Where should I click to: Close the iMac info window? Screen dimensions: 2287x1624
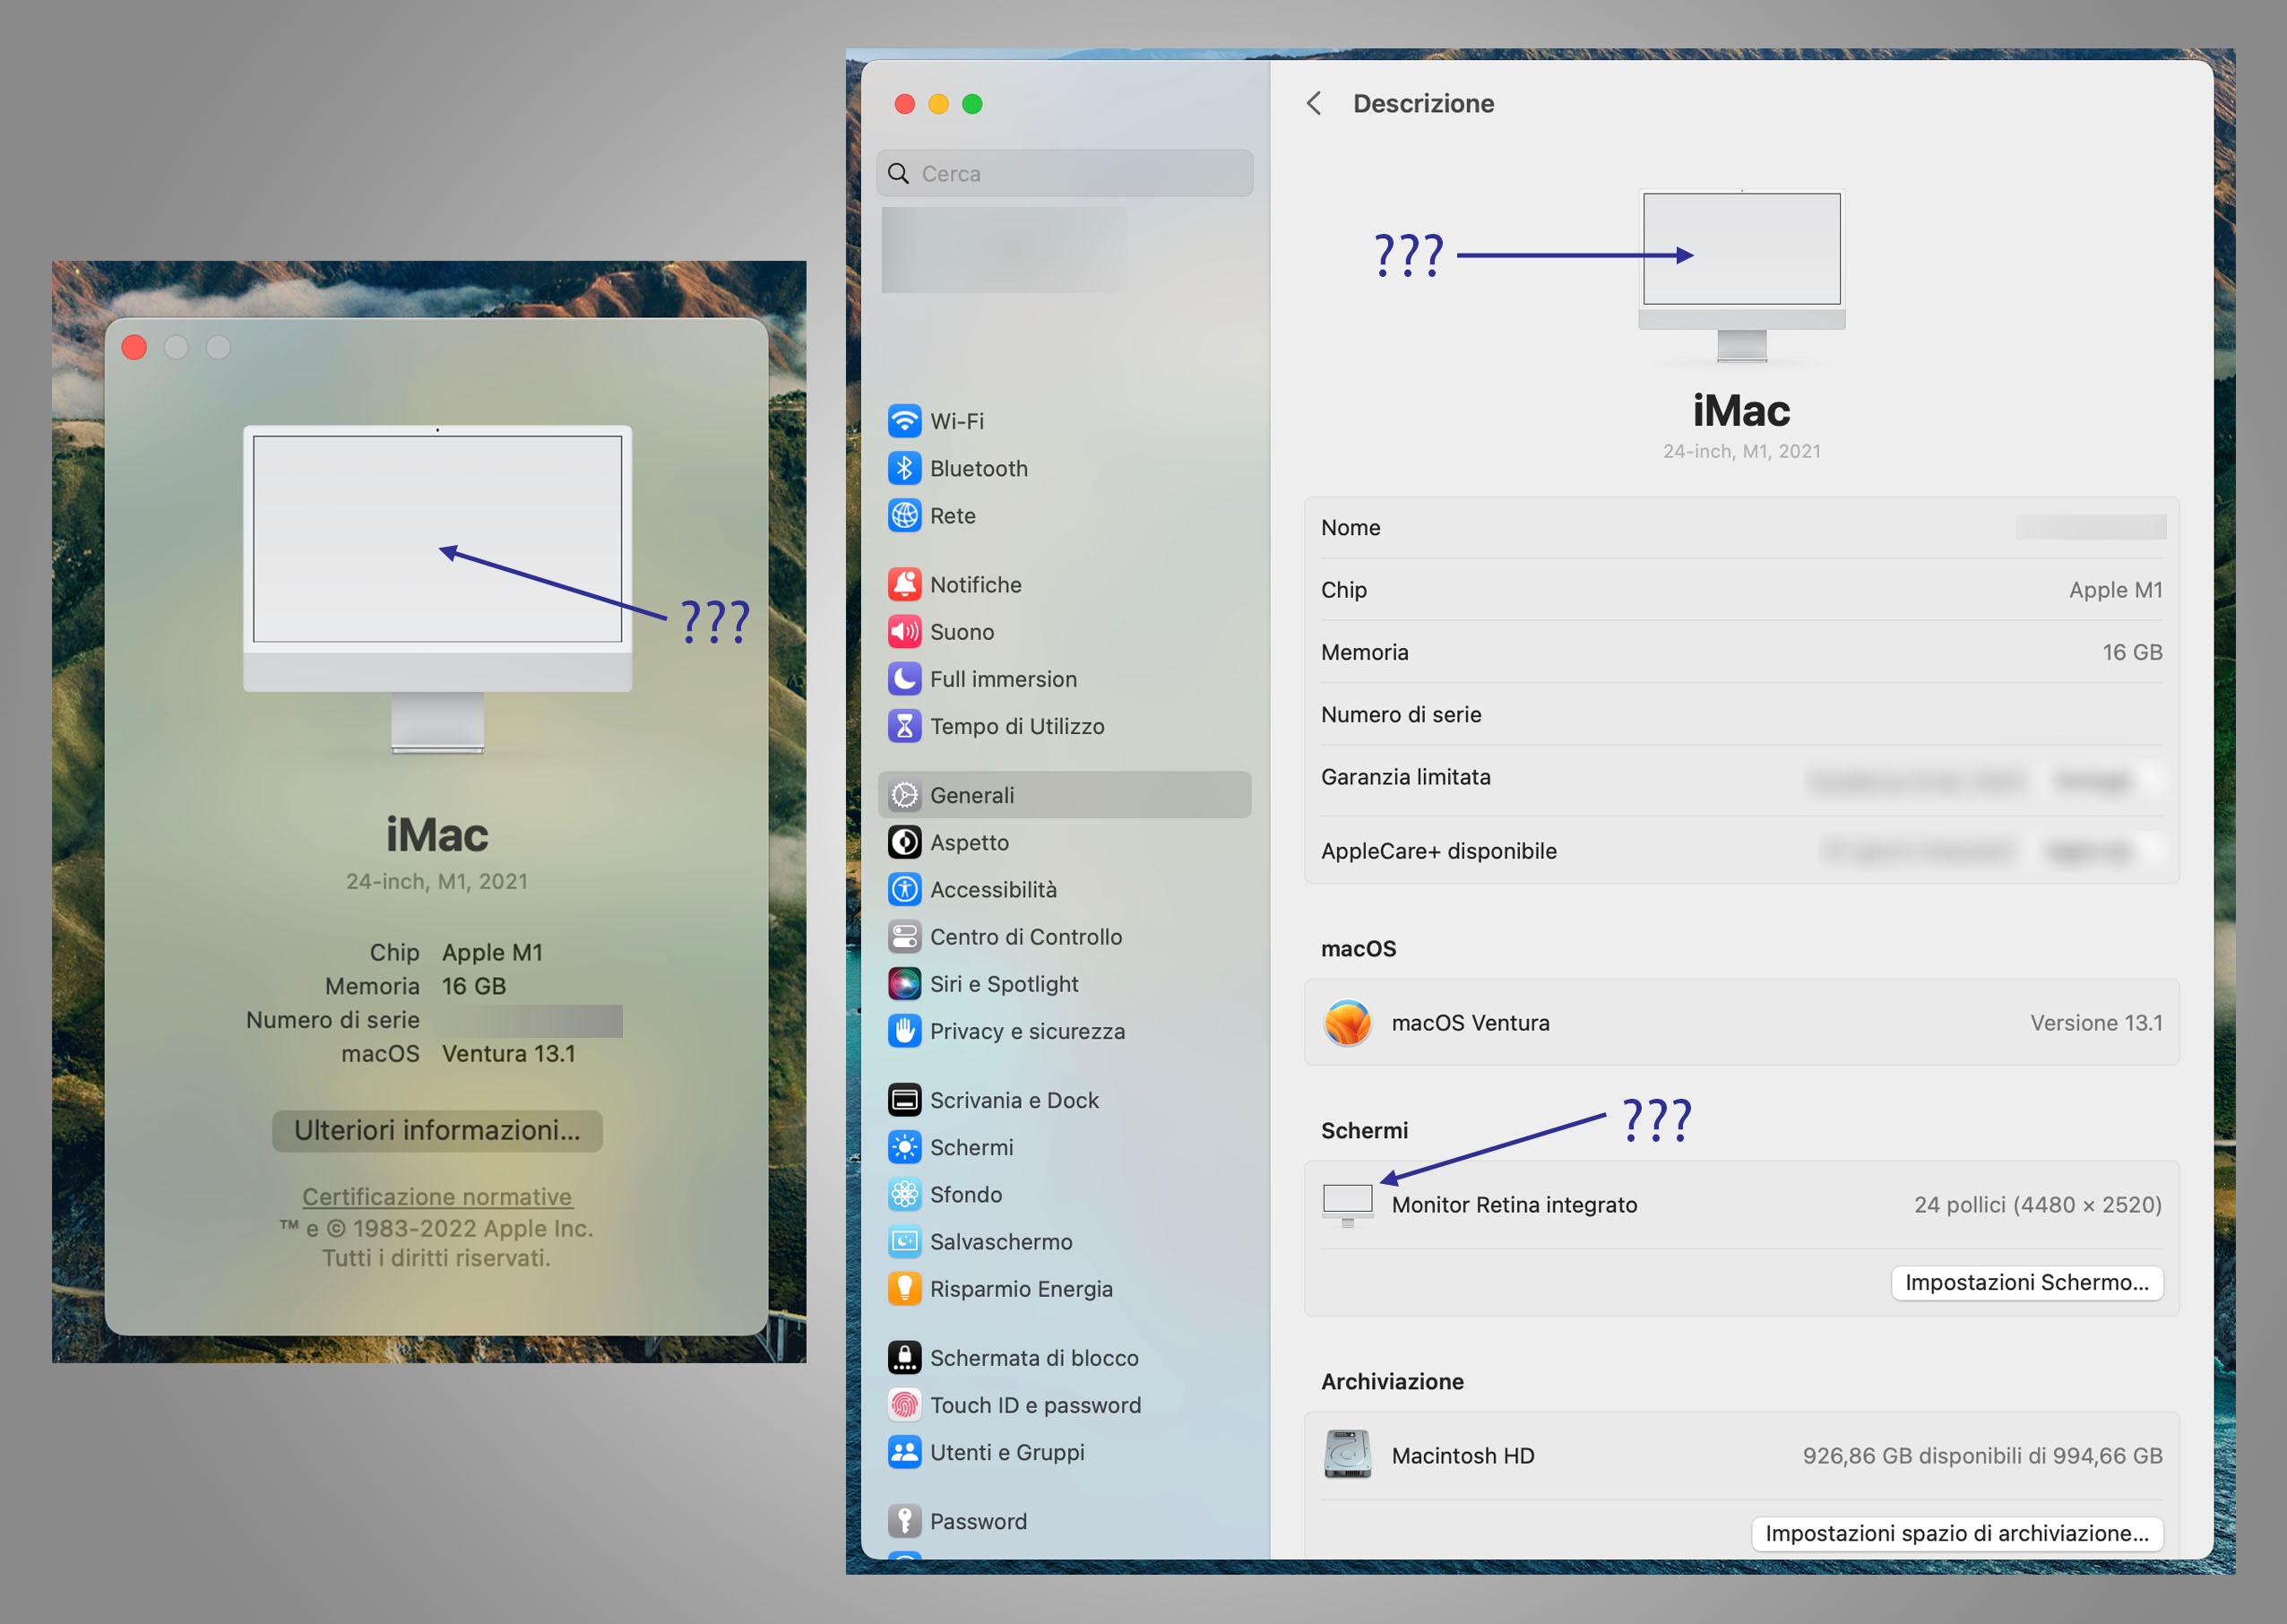click(134, 347)
